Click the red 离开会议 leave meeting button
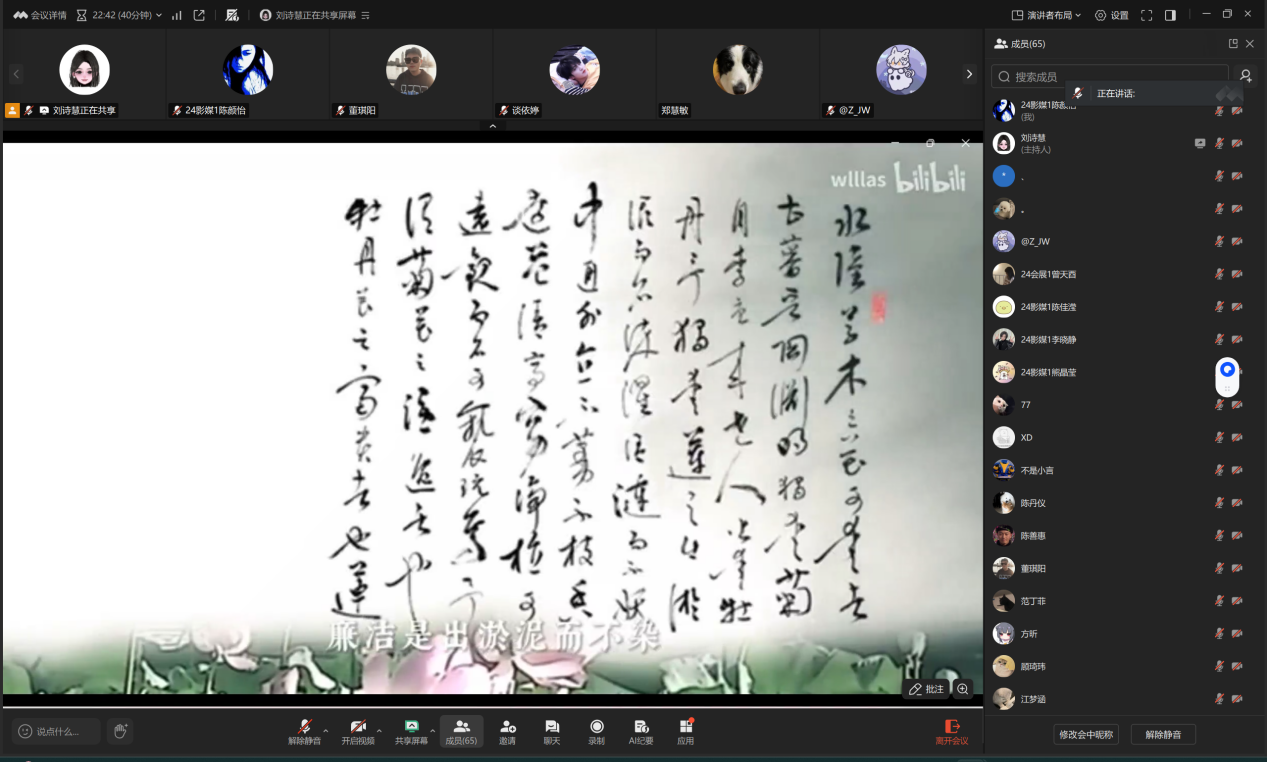1267x762 pixels. point(952,731)
